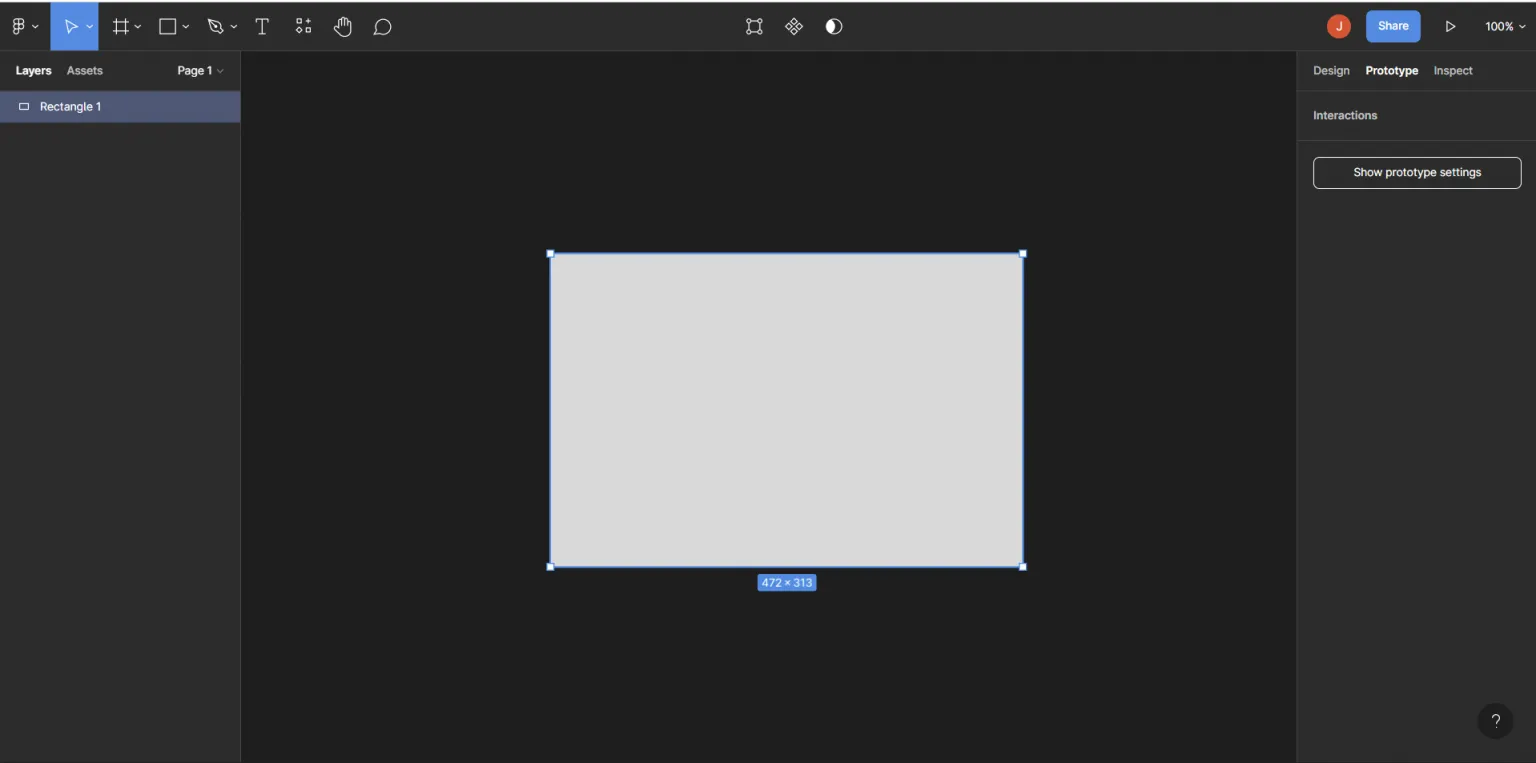Viewport: 1536px width, 763px height.
Task: Click the Create component icon
Action: [x=794, y=26]
